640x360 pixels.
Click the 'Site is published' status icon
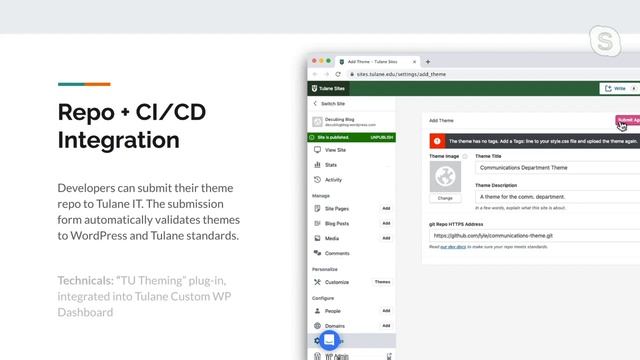click(312, 138)
